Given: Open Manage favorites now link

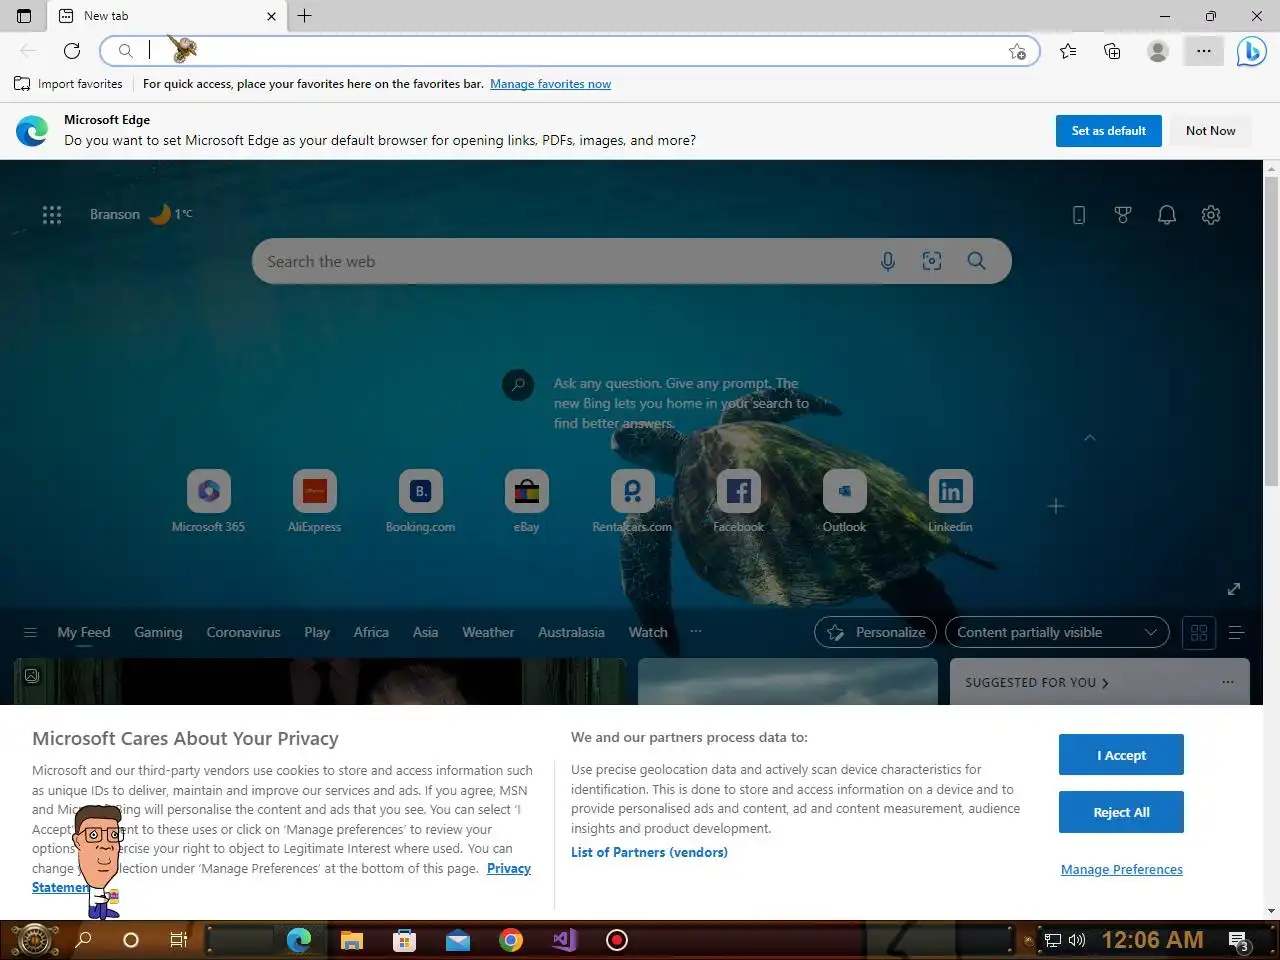Looking at the screenshot, I should point(550,84).
